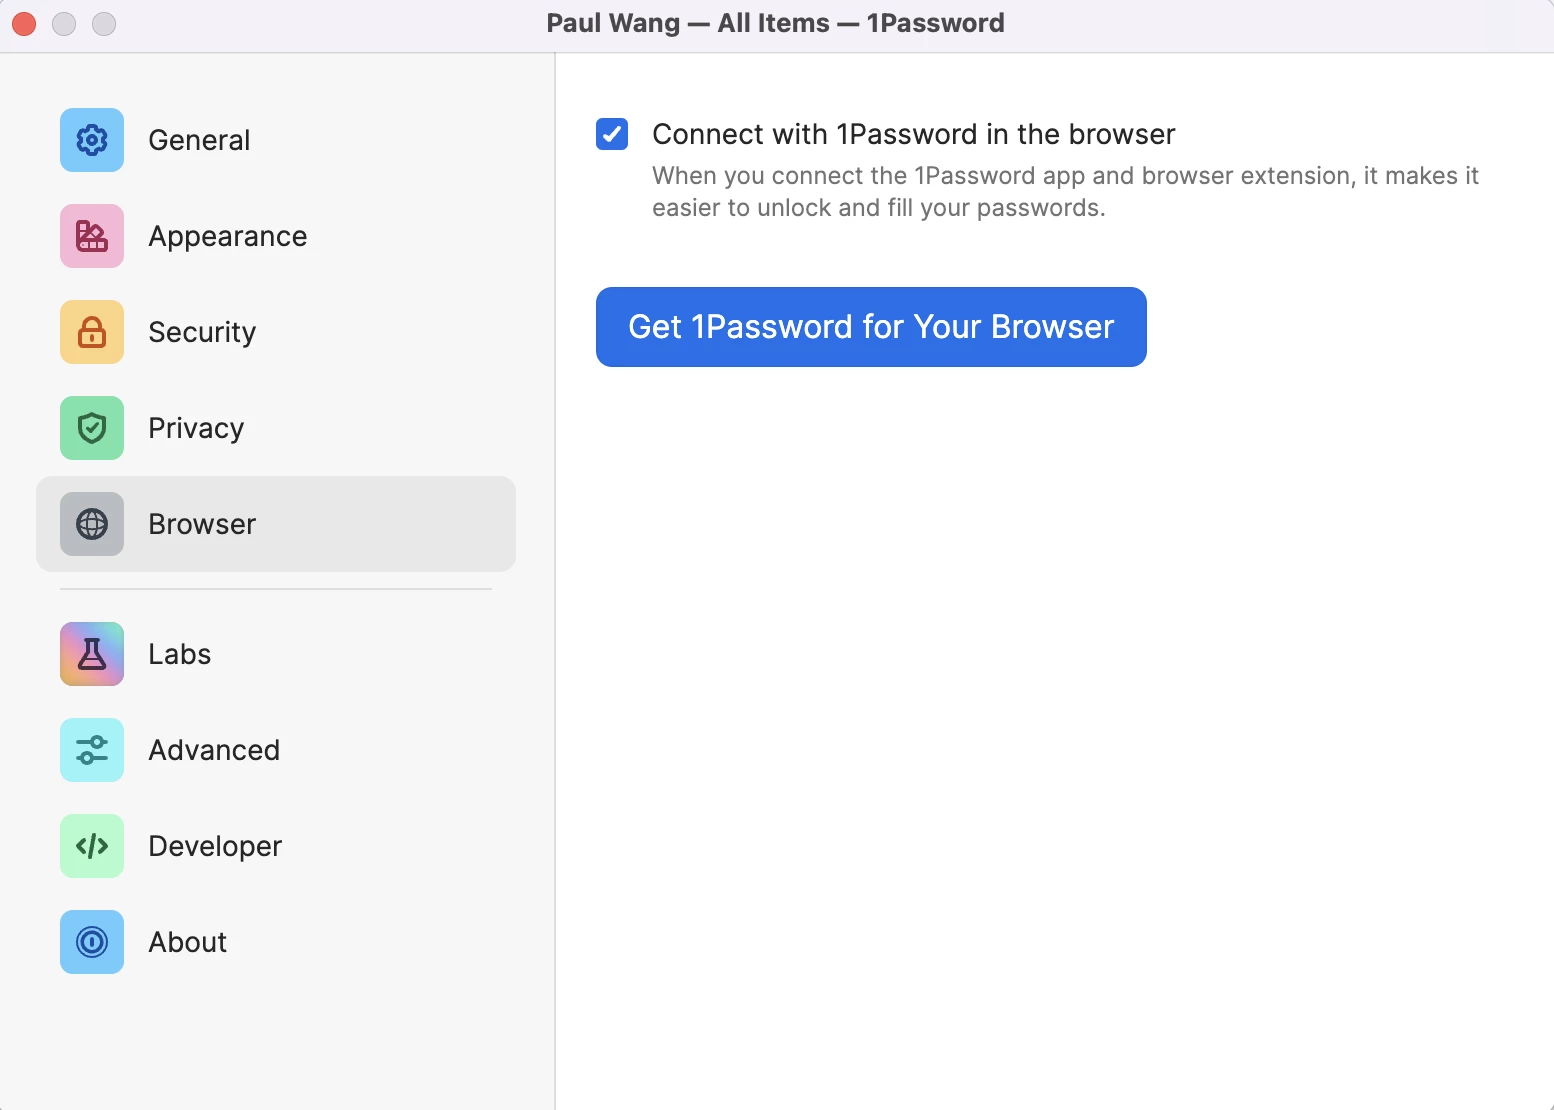Select the Developer code brackets icon

[92, 846]
